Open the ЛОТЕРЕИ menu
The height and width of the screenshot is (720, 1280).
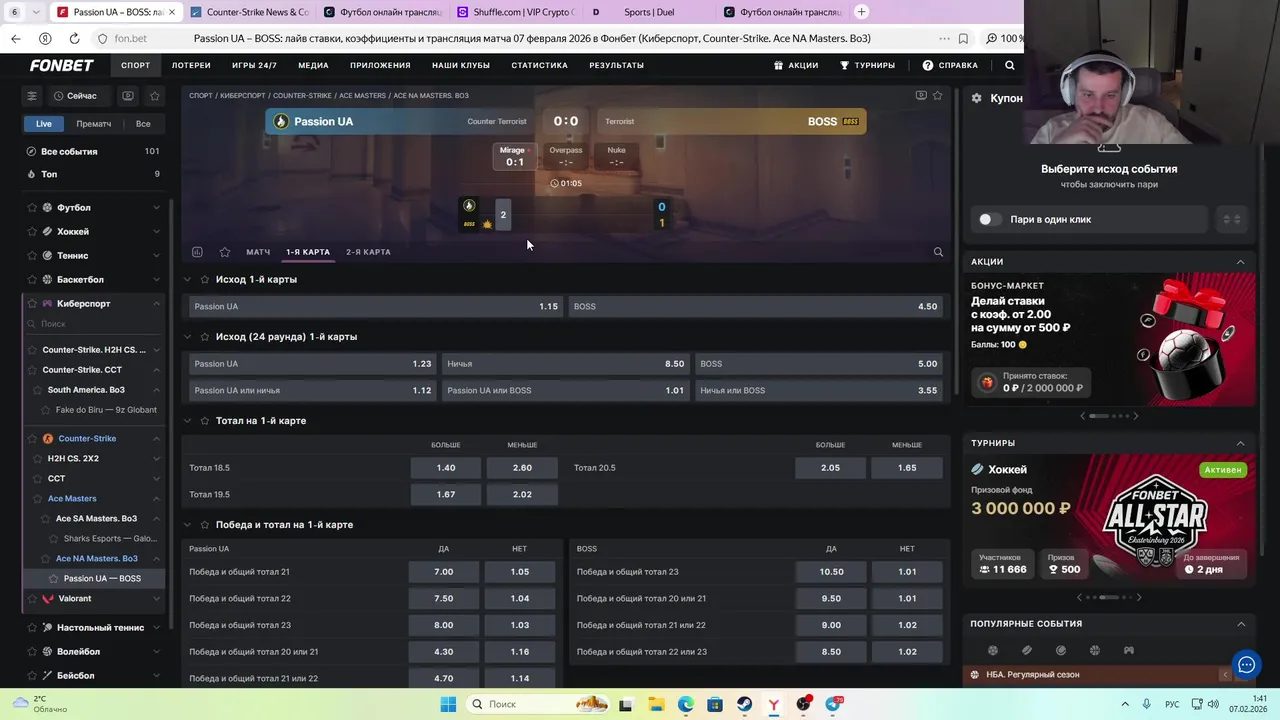(x=191, y=65)
